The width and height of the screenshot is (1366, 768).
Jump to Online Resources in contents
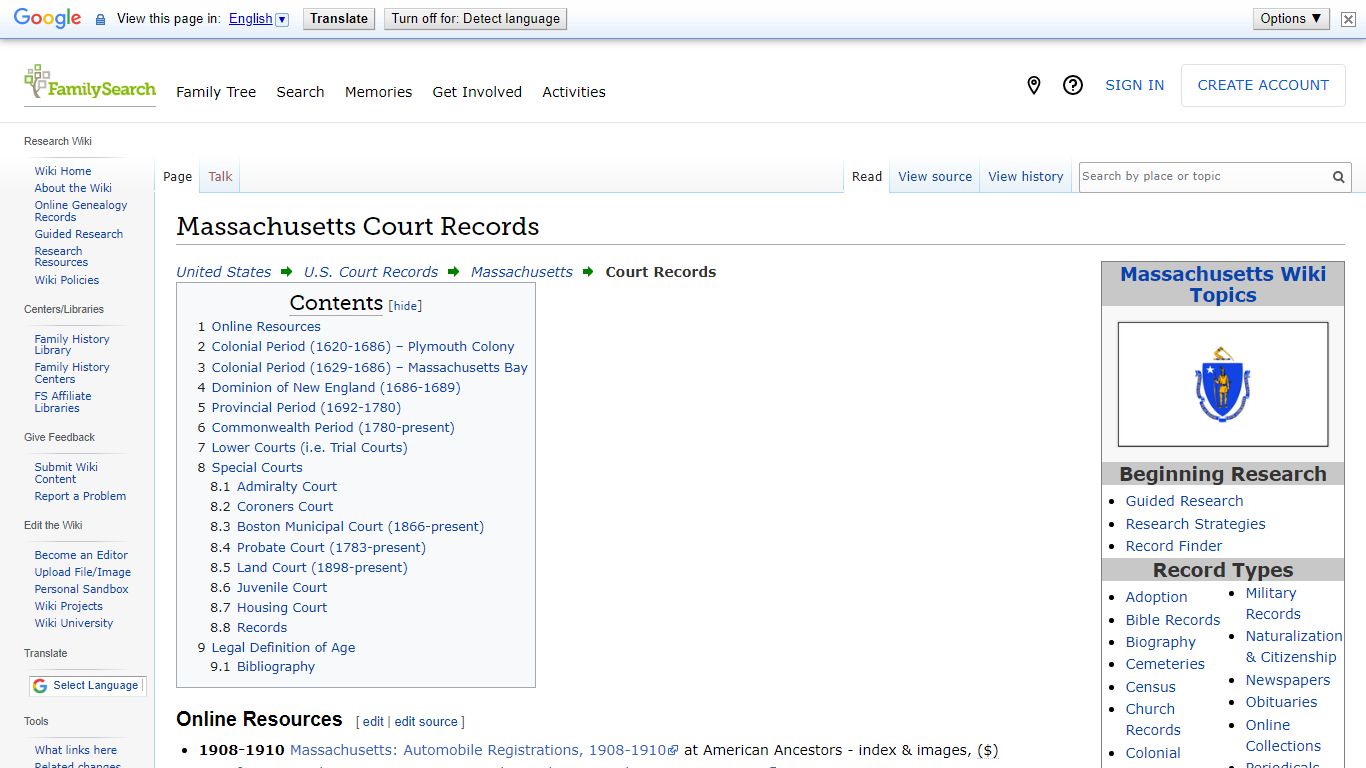pyautogui.click(x=266, y=327)
